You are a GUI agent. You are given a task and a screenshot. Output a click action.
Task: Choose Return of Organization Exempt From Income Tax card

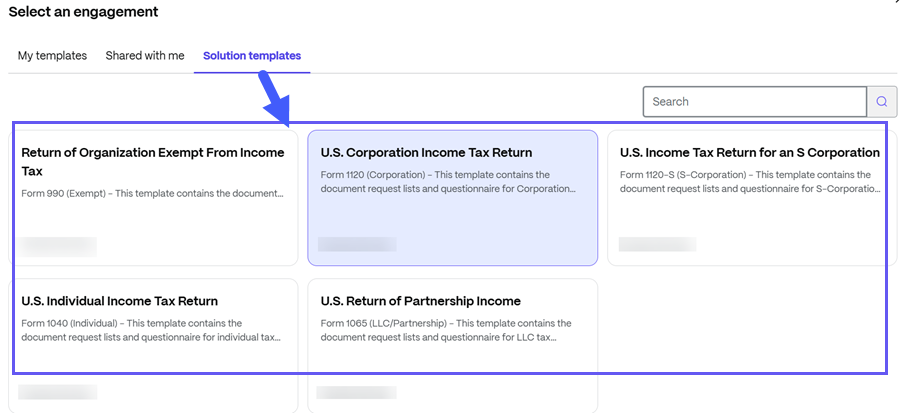[x=153, y=198]
